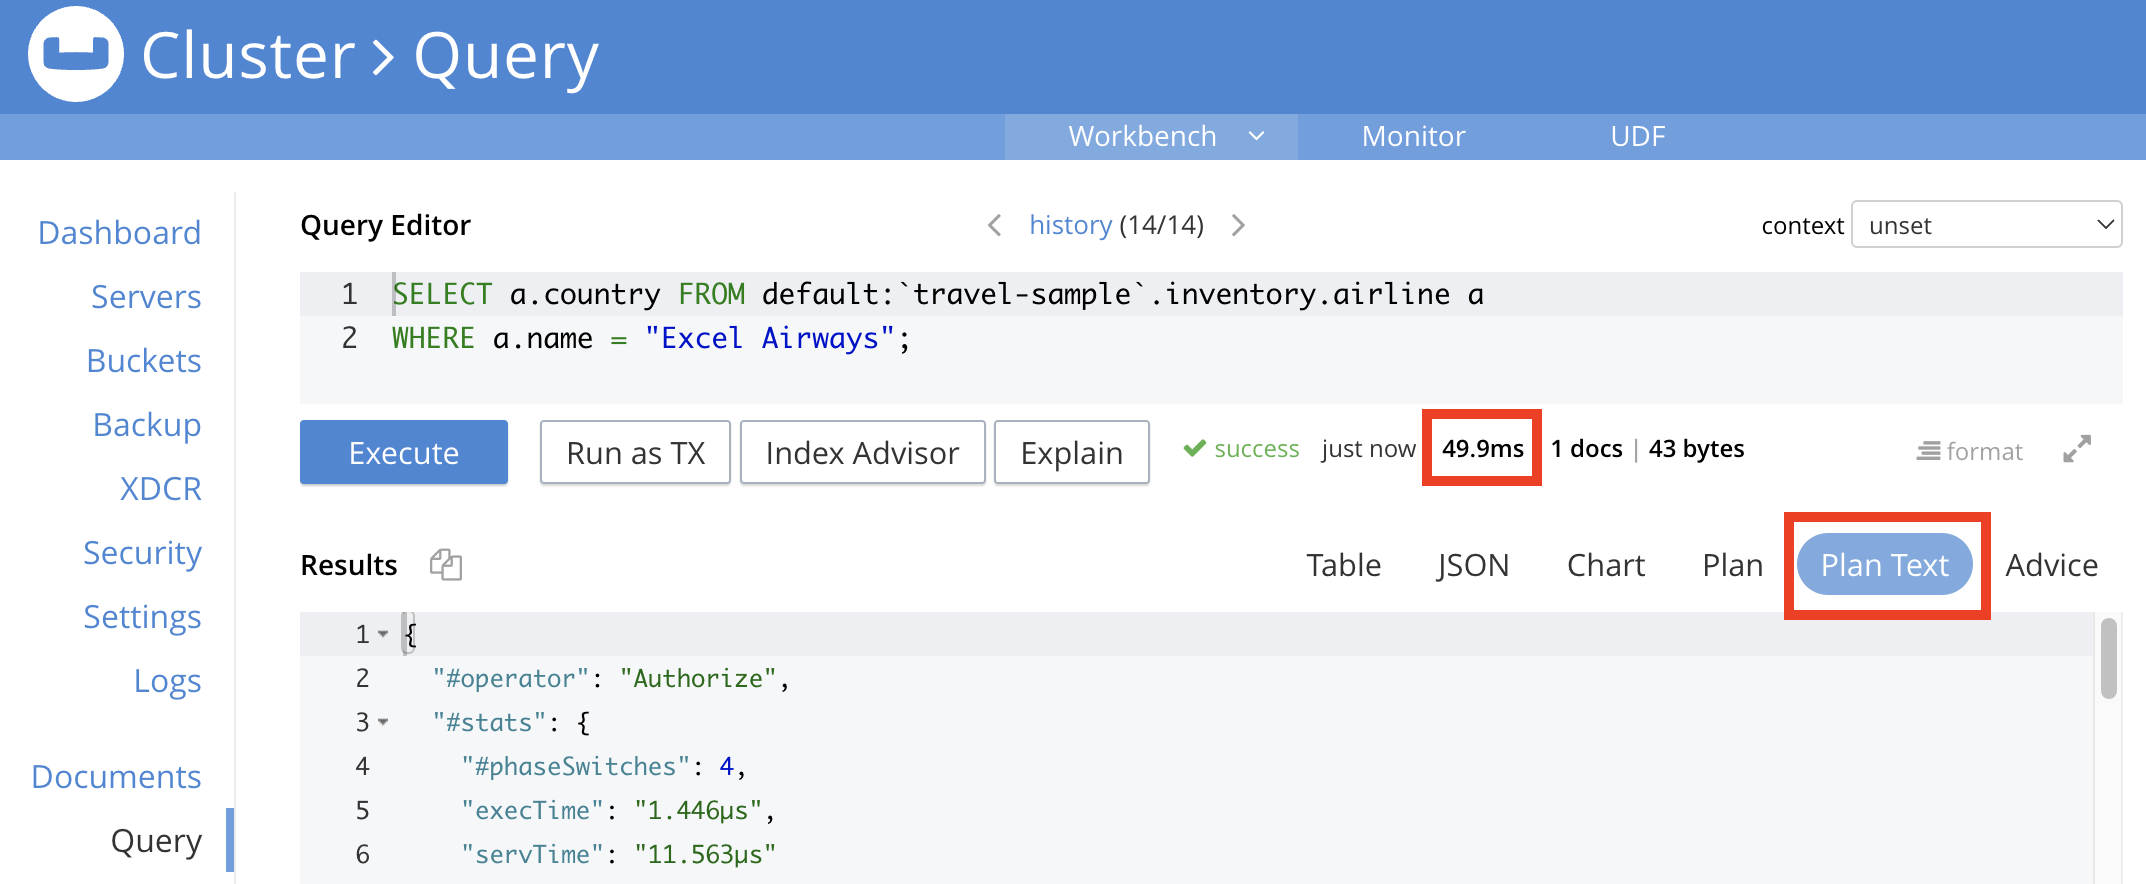2146x884 pixels.
Task: Open the Workbench dropdown chevron
Action: tap(1257, 136)
